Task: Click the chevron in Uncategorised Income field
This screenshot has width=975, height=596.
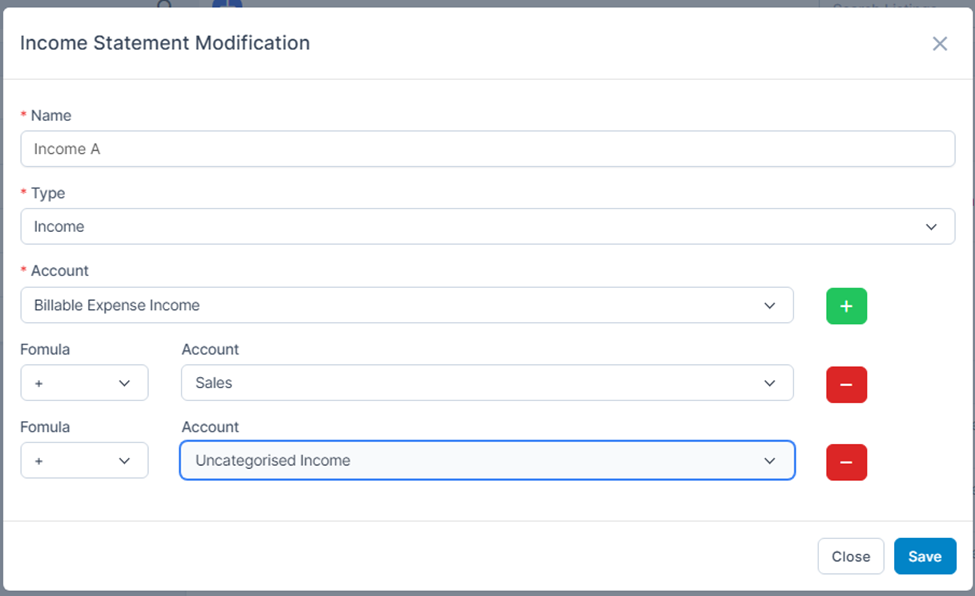Action: [x=770, y=461]
